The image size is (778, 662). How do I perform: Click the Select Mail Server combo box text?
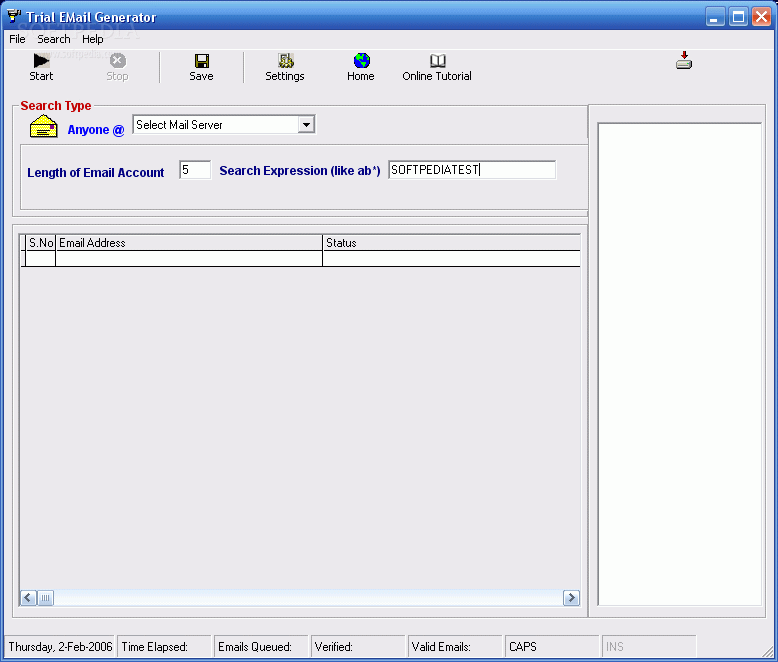(179, 125)
